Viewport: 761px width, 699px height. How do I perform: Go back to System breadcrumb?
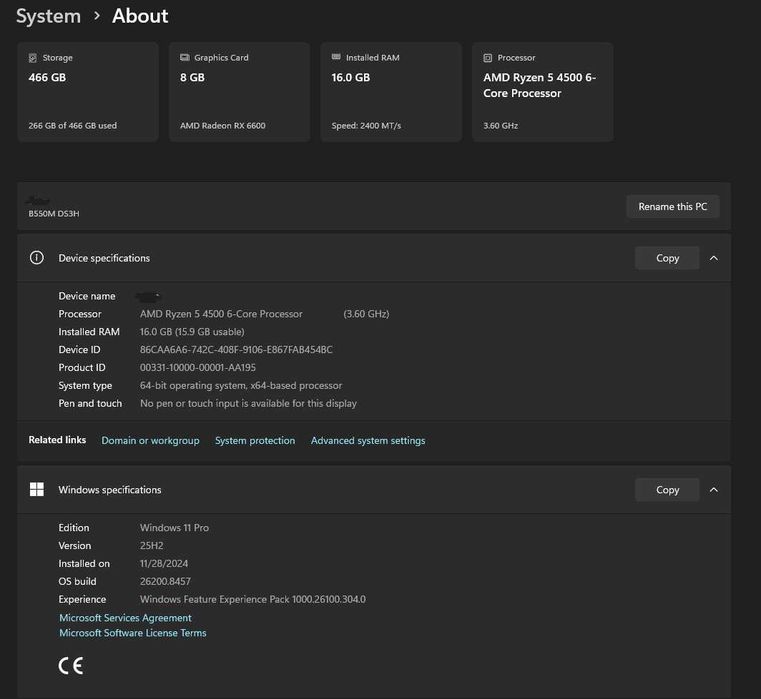(x=49, y=16)
